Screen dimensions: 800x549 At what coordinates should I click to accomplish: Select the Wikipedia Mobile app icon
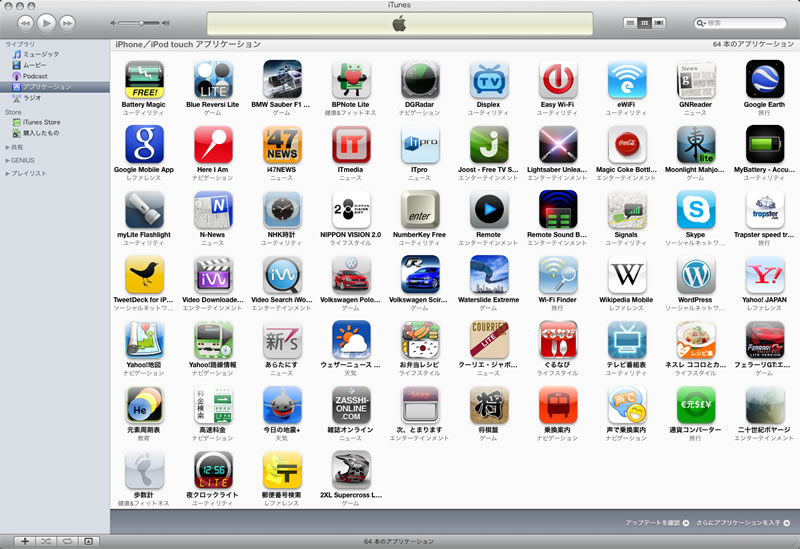(x=627, y=275)
